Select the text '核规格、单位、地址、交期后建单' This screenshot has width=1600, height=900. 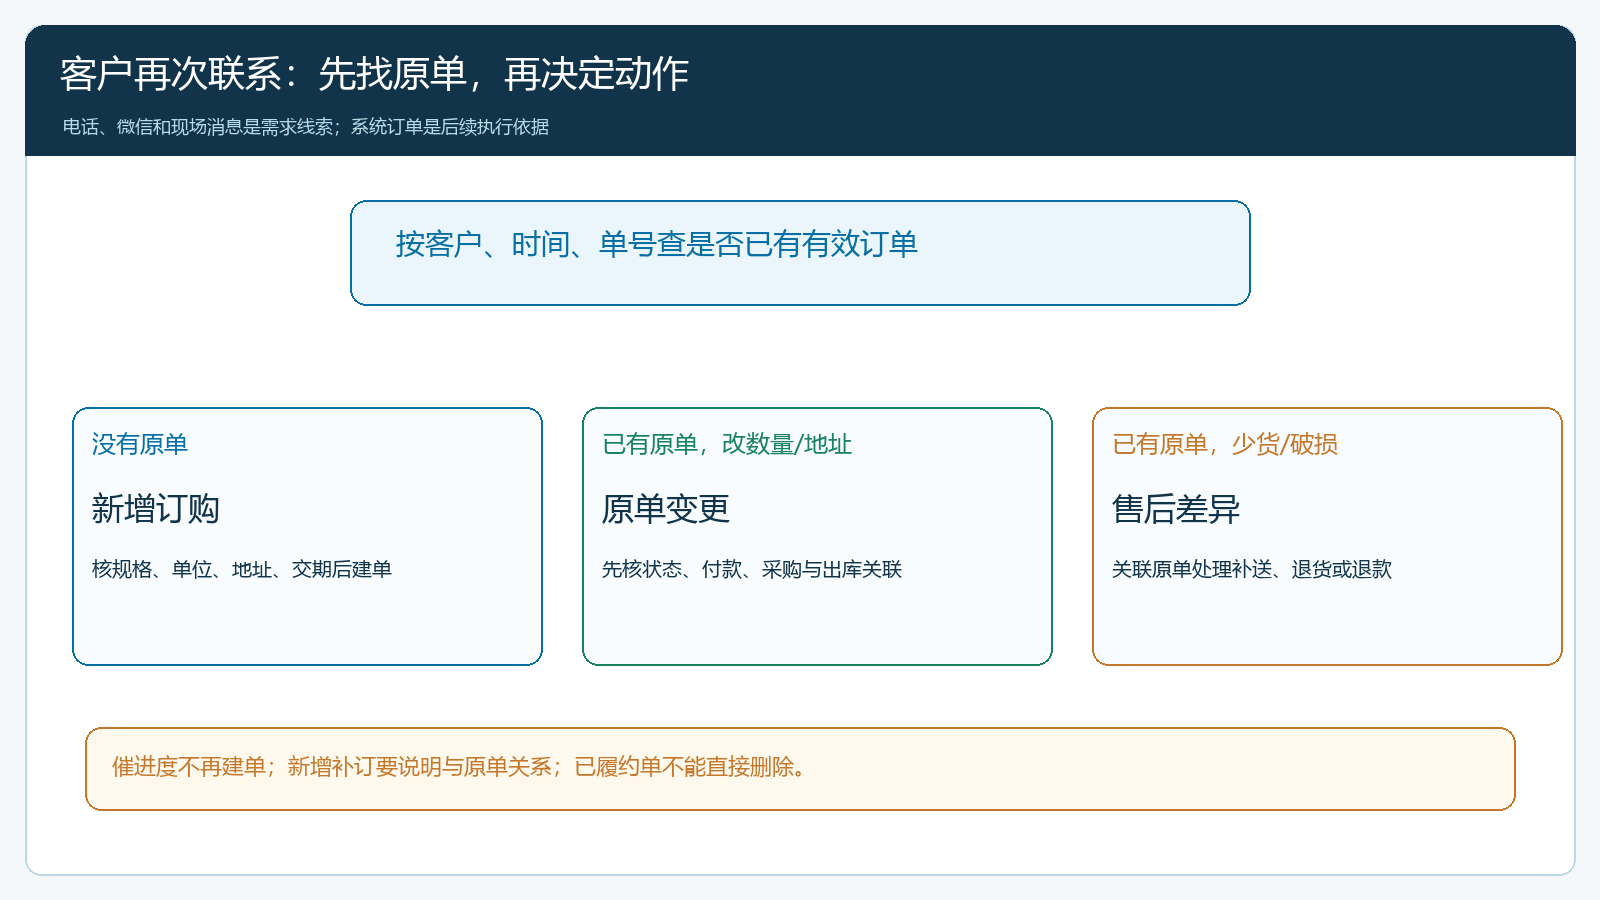click(x=242, y=569)
